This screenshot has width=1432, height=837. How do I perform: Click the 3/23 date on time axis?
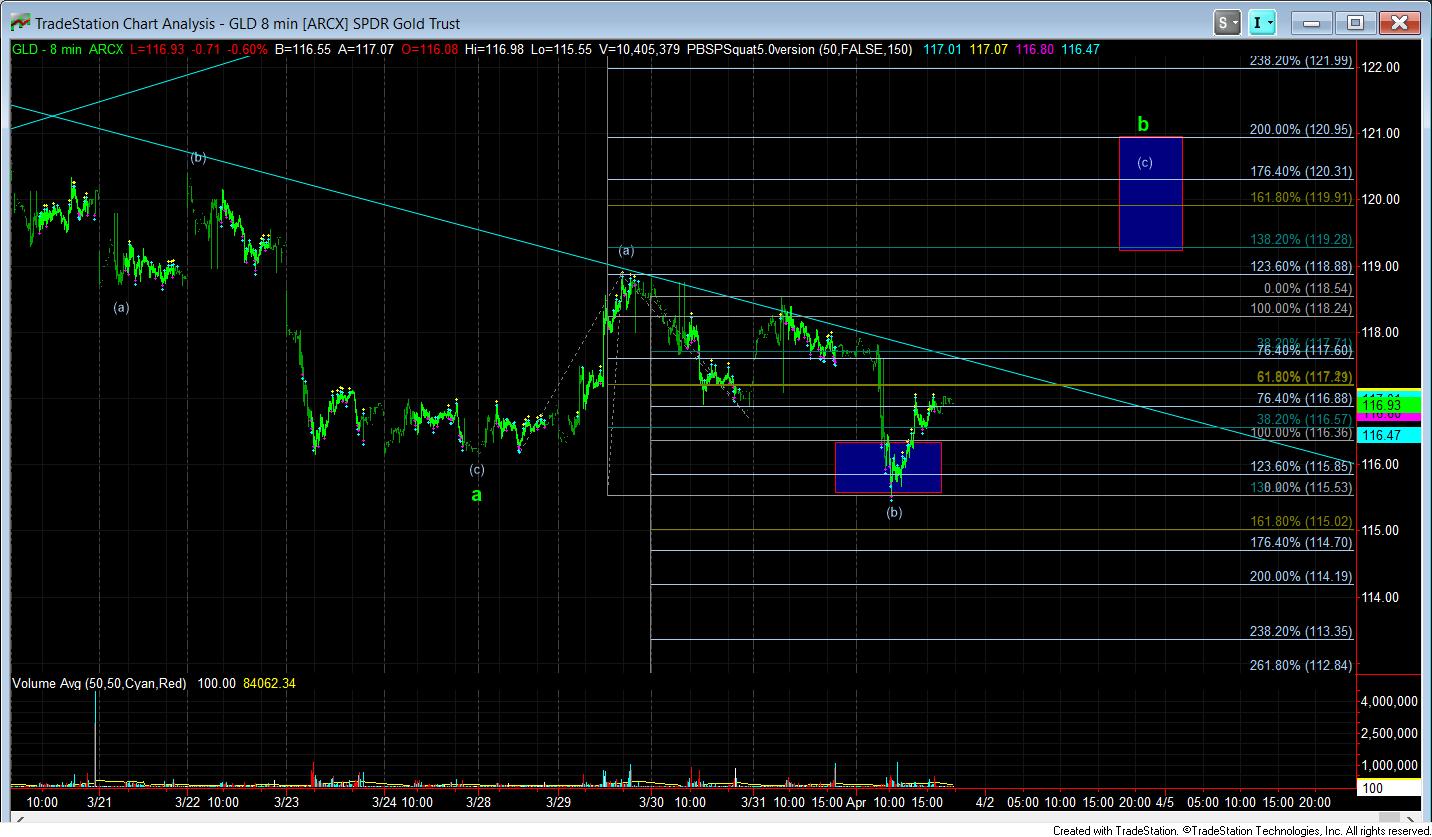click(287, 802)
